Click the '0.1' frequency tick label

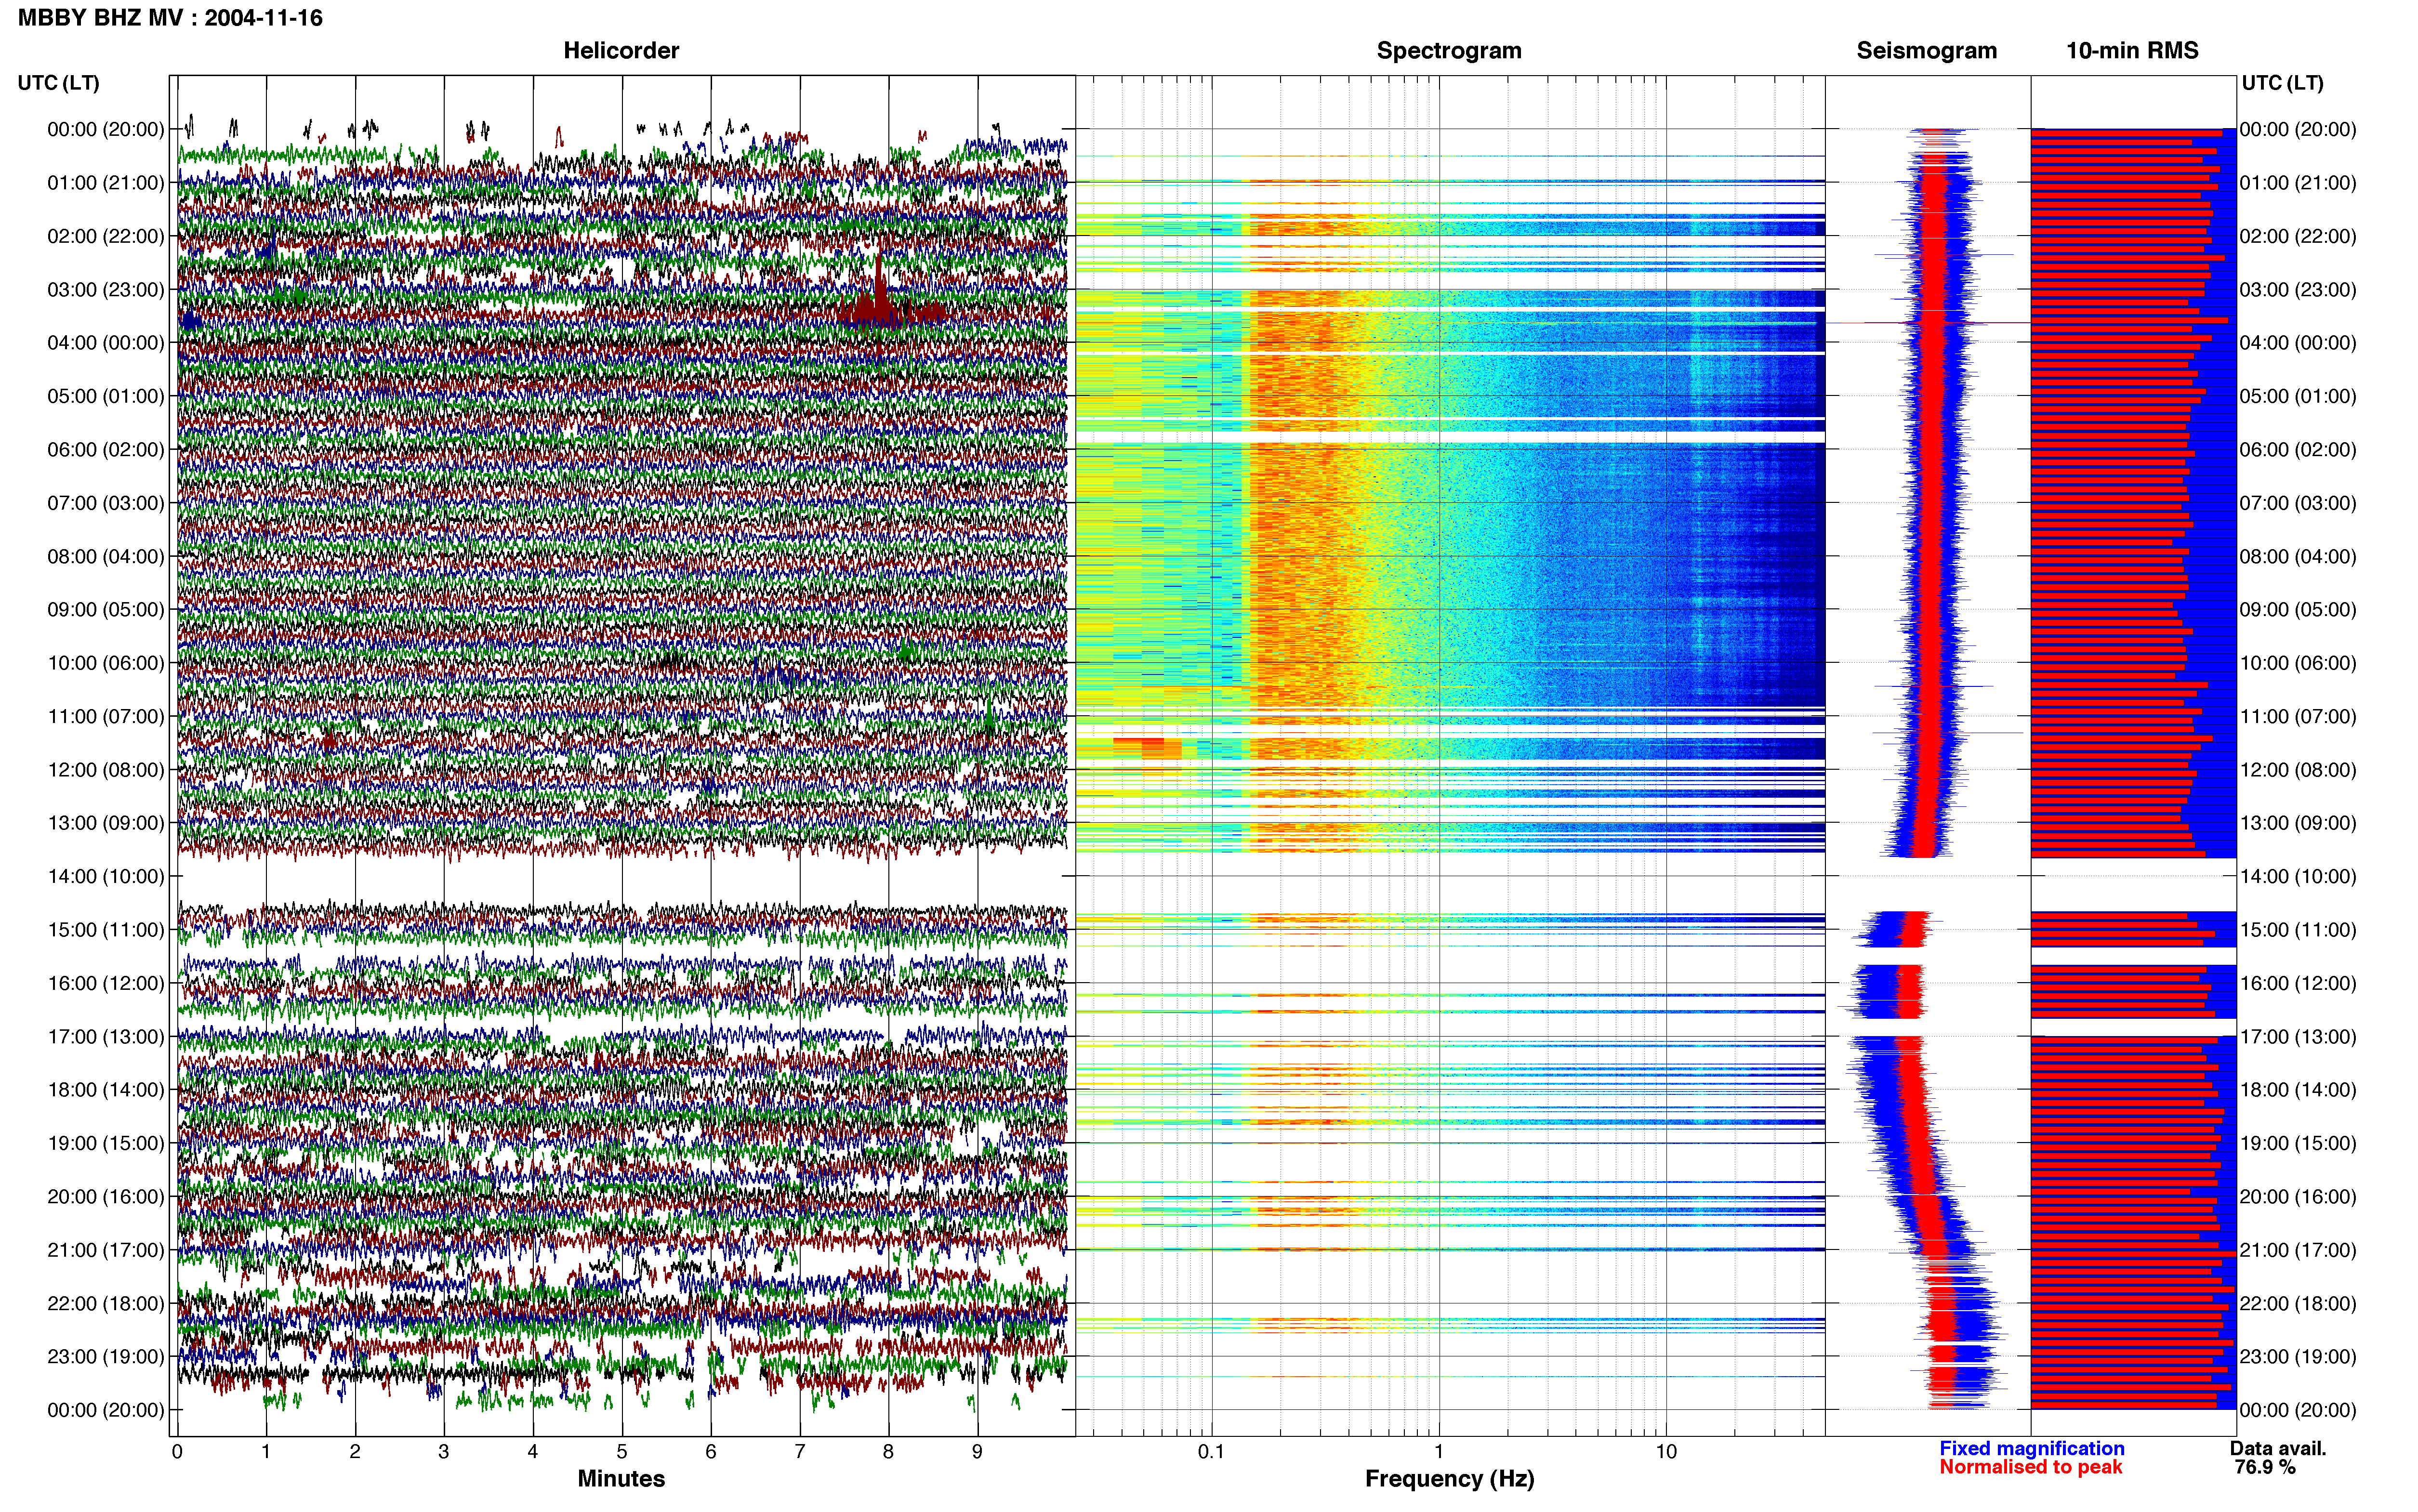pyautogui.click(x=1211, y=1452)
